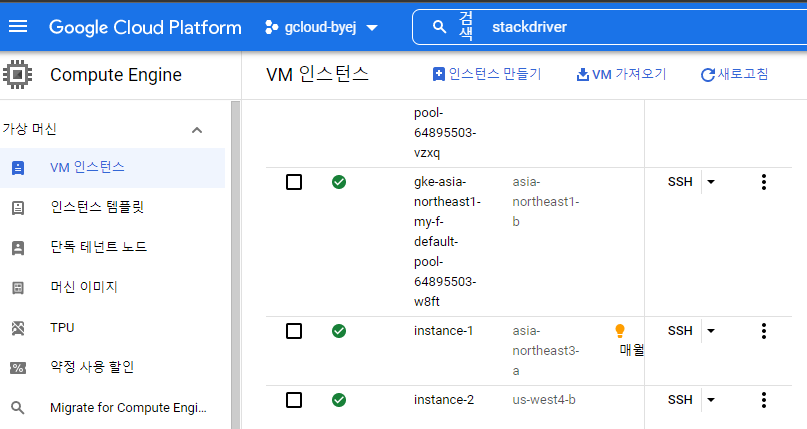Open the TPU page

click(62, 328)
